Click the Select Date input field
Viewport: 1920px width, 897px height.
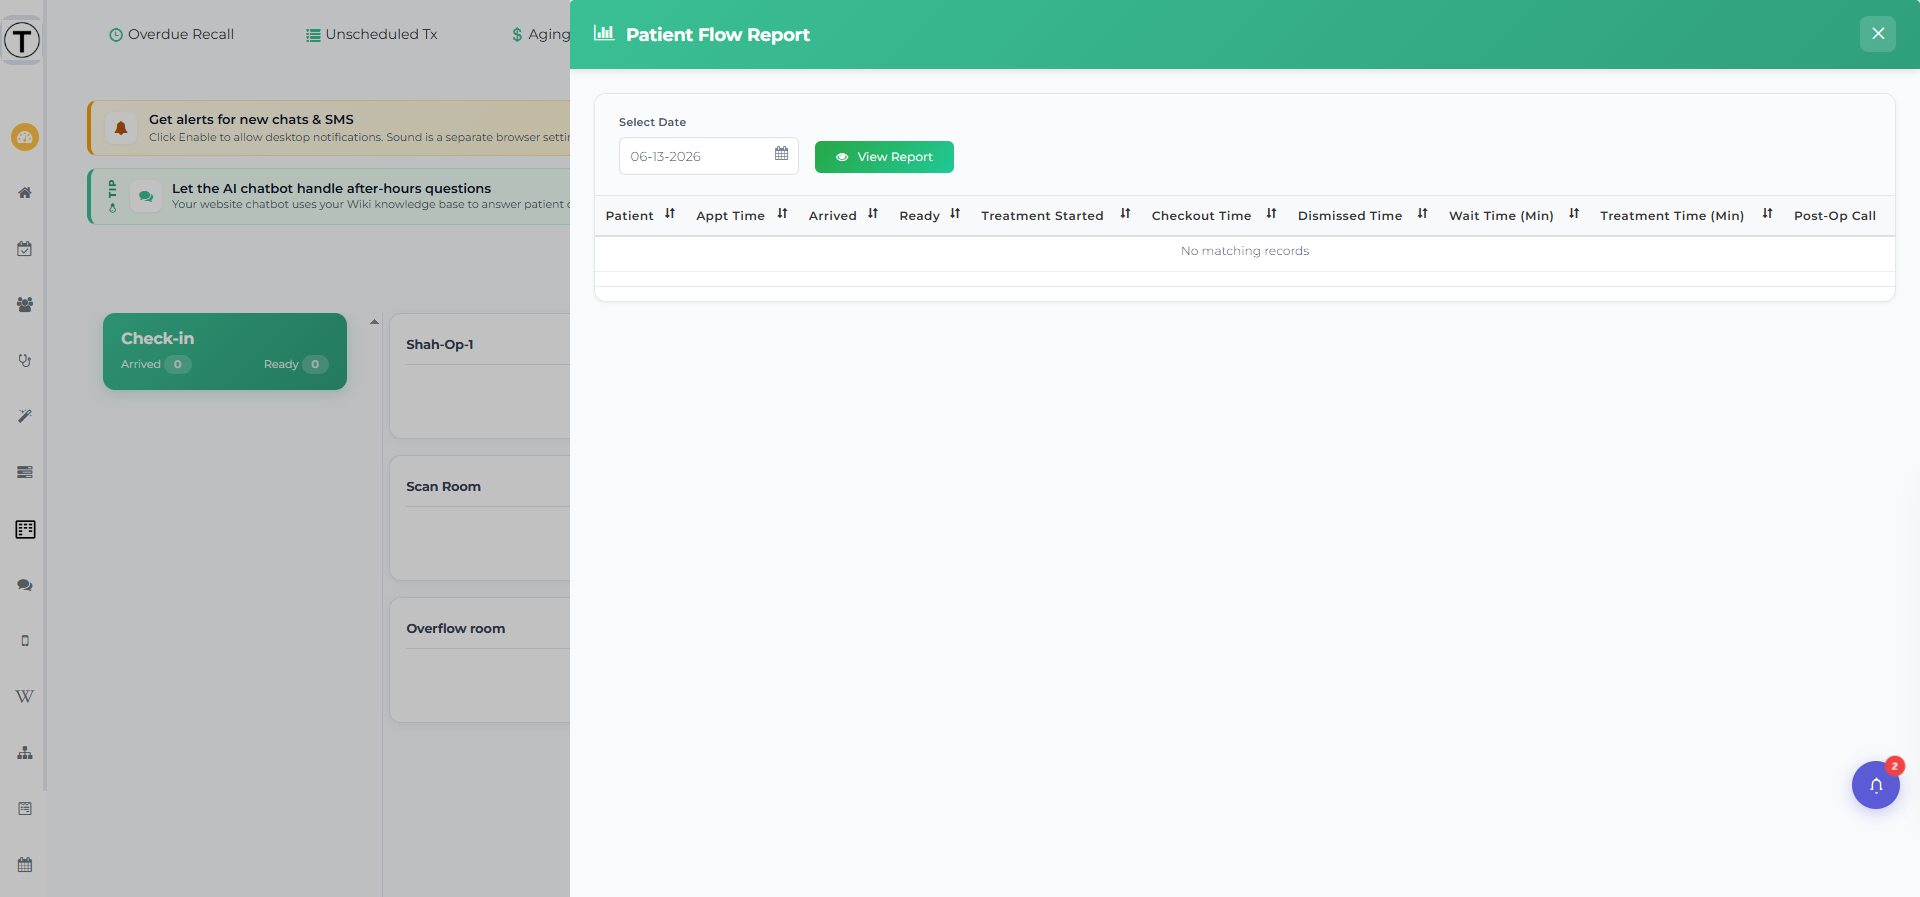708,156
